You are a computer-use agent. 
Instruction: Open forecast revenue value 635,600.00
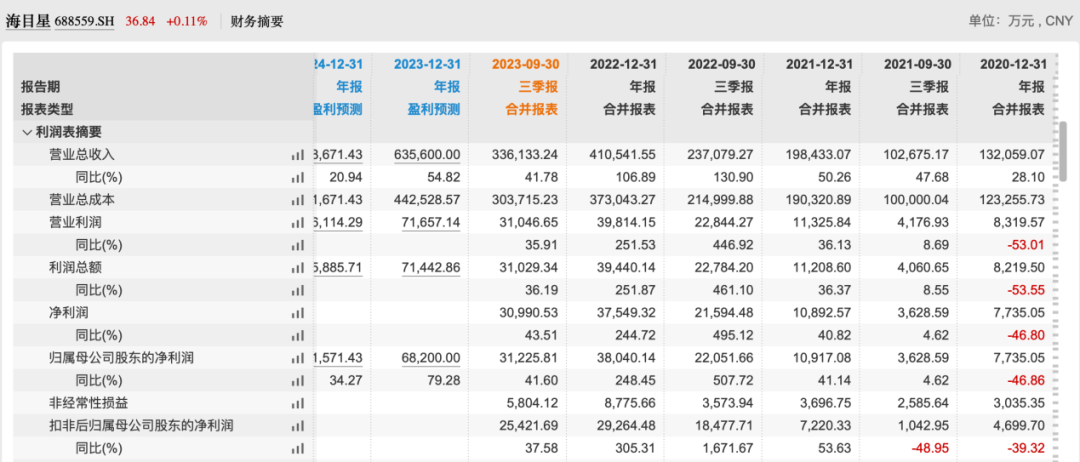point(427,155)
